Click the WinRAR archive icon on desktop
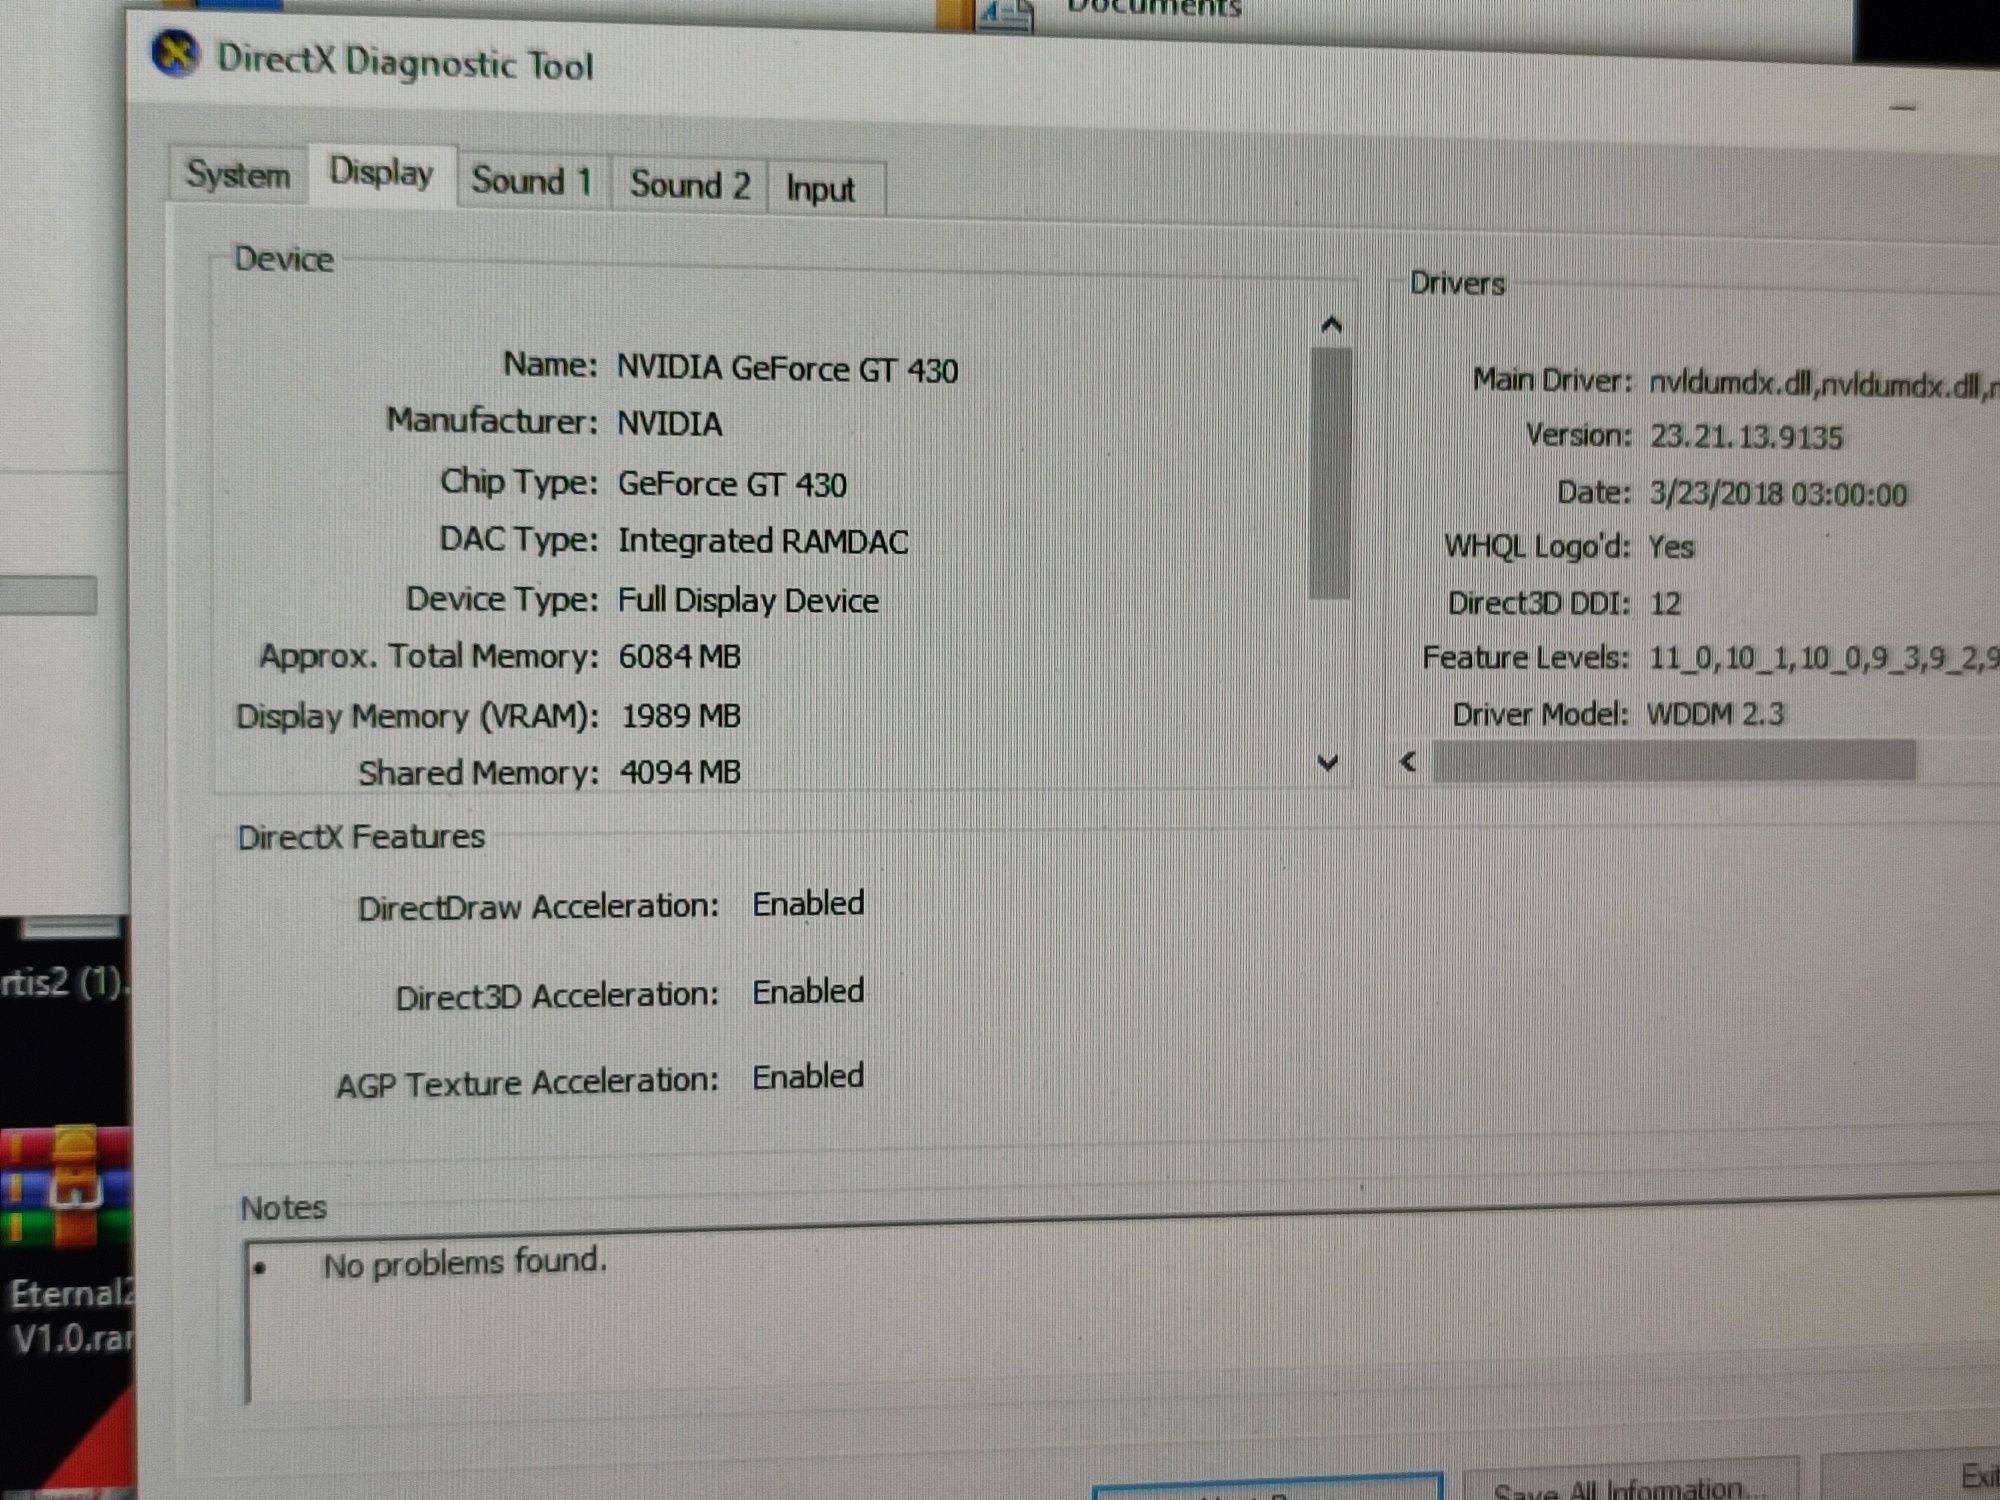 point(66,1187)
